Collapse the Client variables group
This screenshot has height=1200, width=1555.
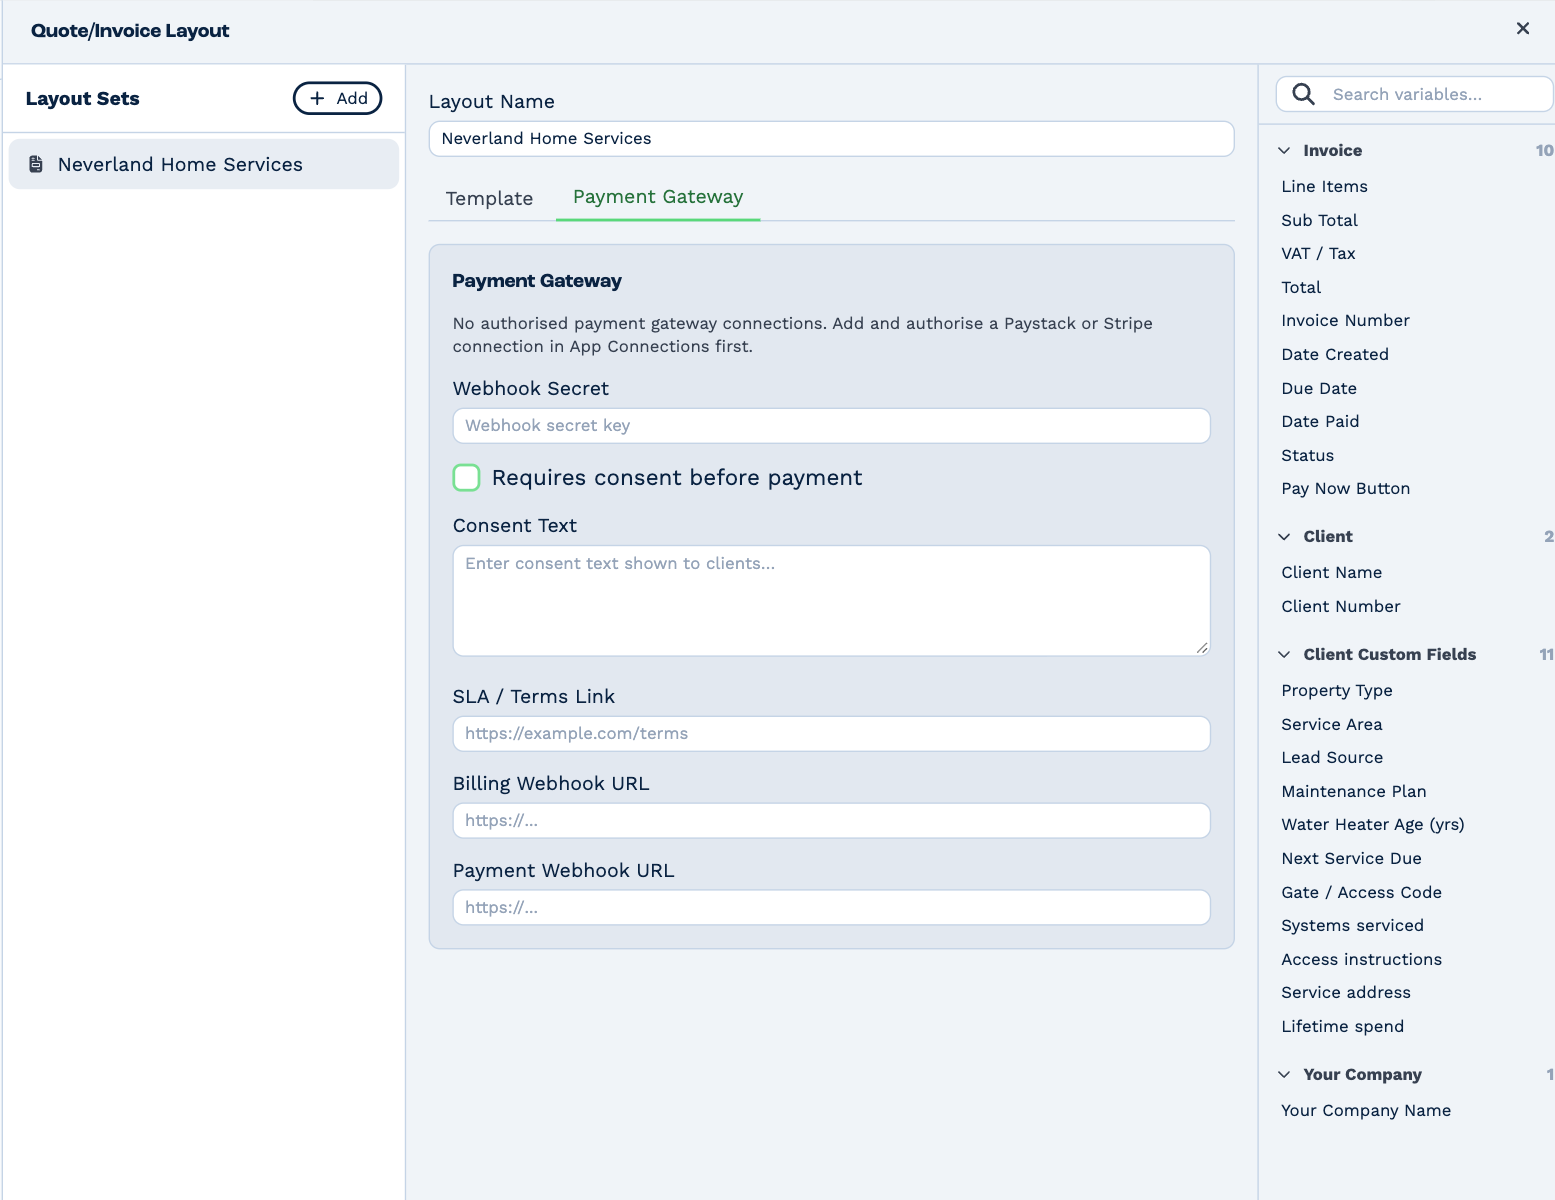(1284, 536)
